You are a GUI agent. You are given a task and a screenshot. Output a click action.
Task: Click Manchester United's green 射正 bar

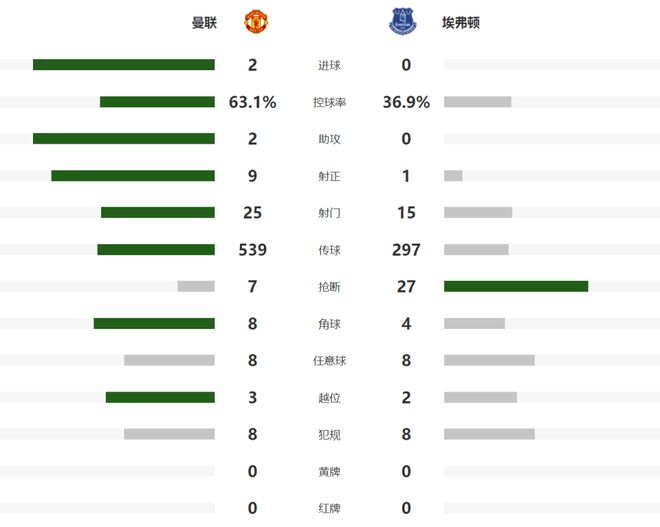pos(133,176)
